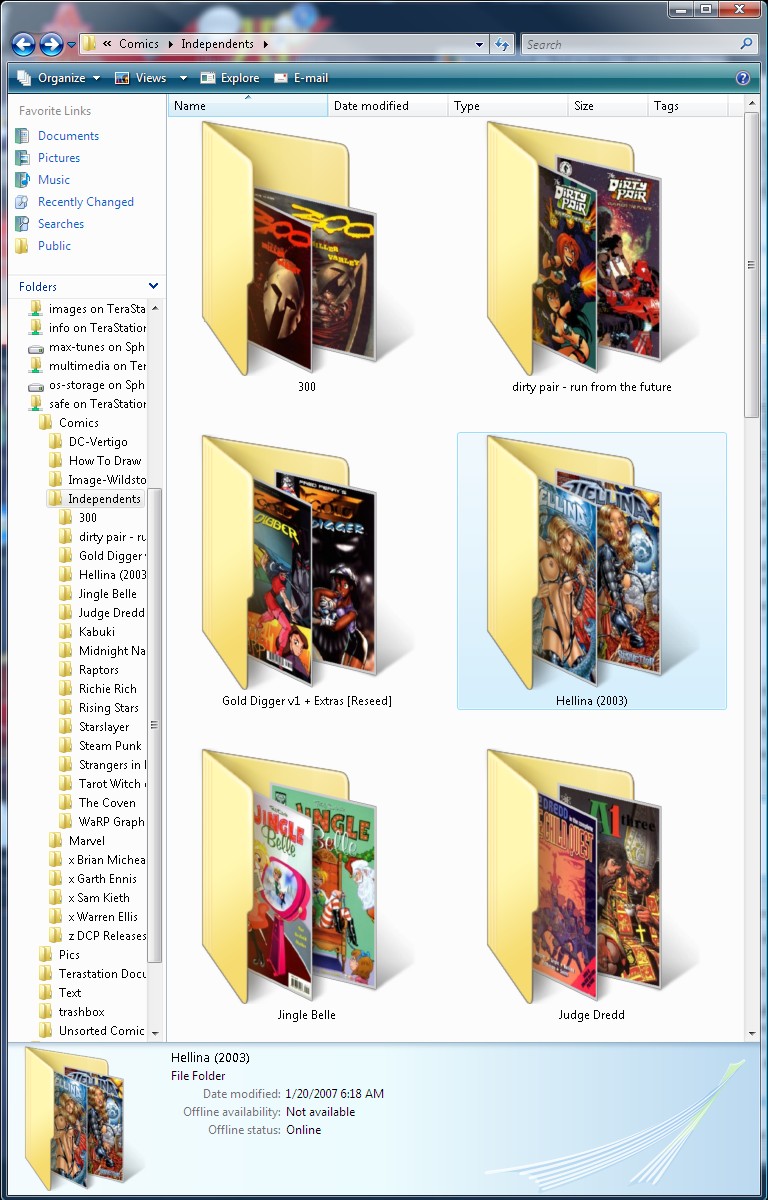
Task: Select the 300 folder thumbnail
Action: pyautogui.click(x=306, y=258)
